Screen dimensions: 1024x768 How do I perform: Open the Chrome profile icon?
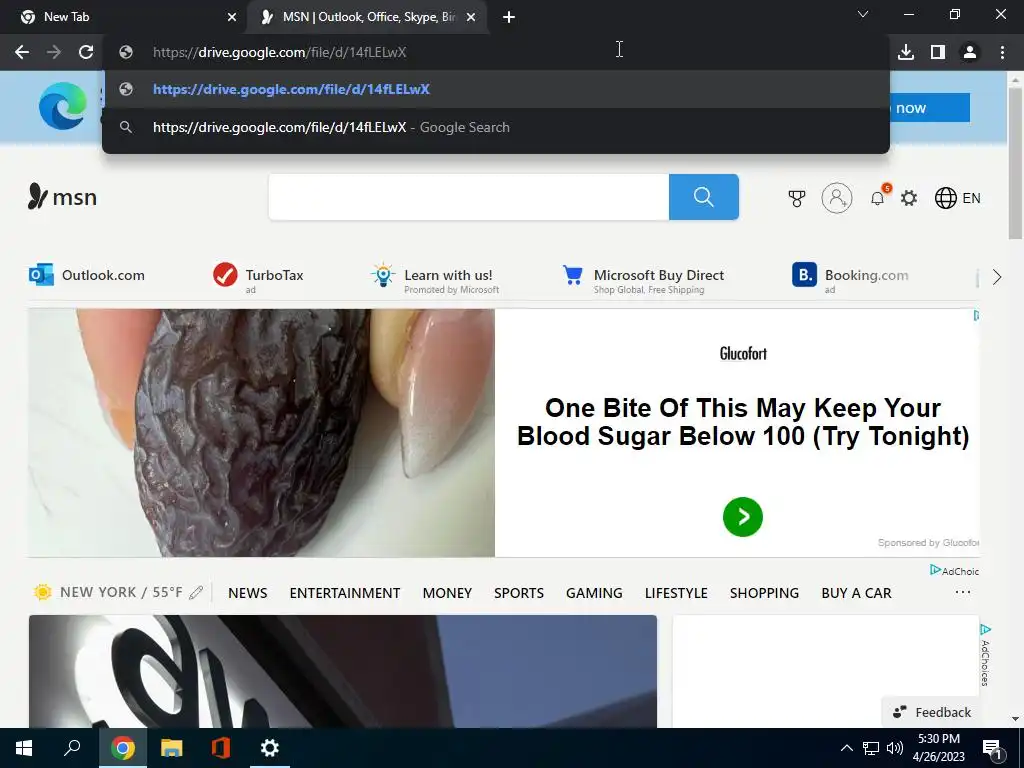click(970, 52)
